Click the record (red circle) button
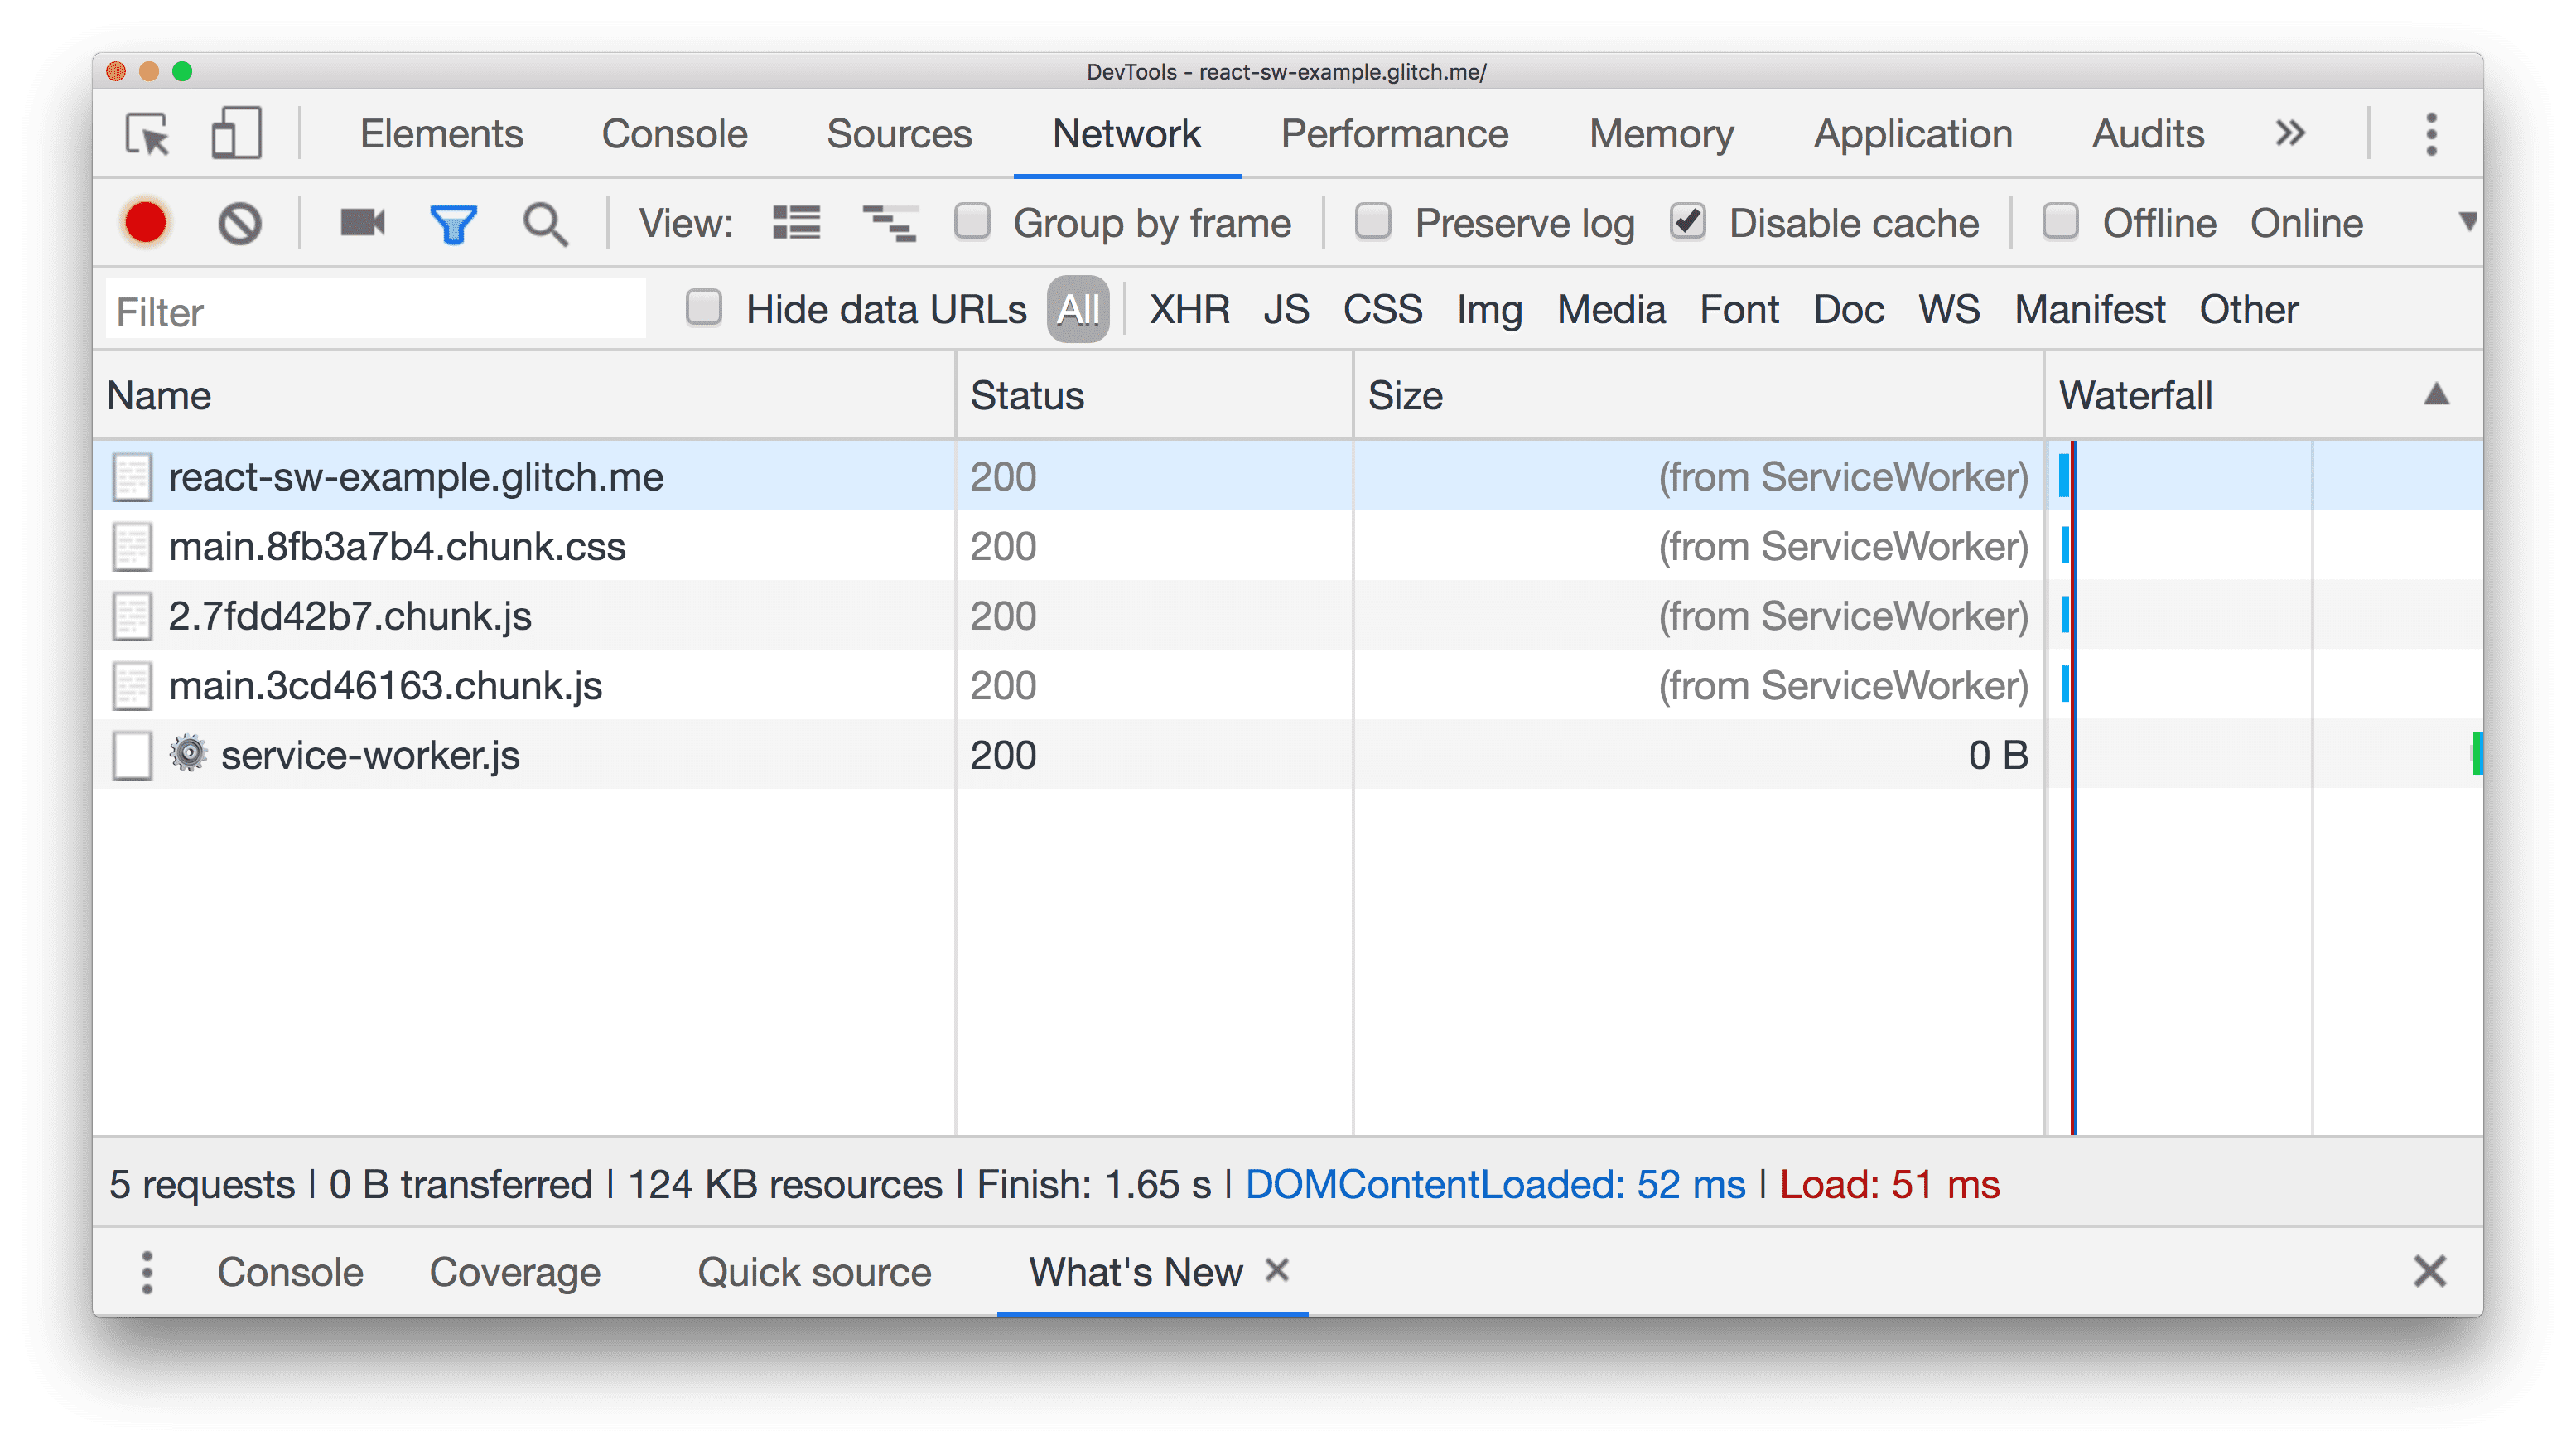Viewport: 2576px width, 1450px height. 147,221
